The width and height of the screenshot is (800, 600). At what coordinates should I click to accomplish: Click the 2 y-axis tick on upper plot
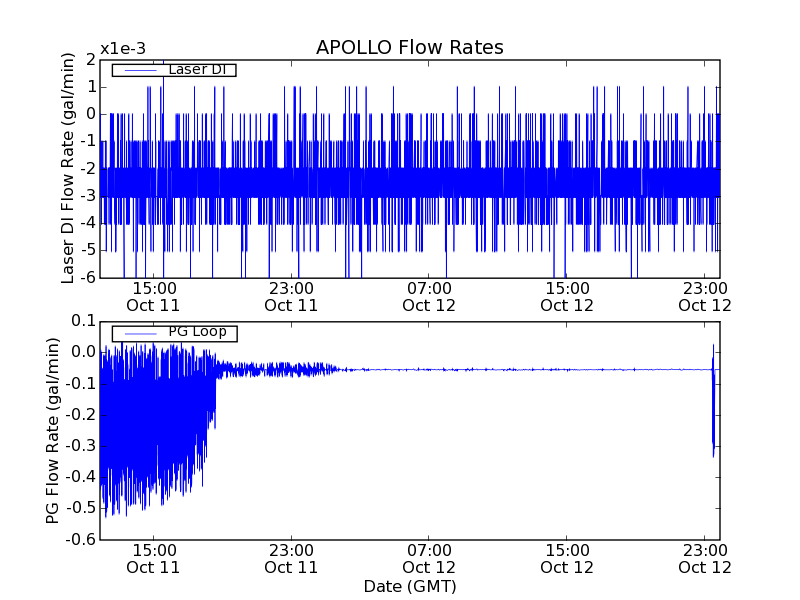[90, 59]
